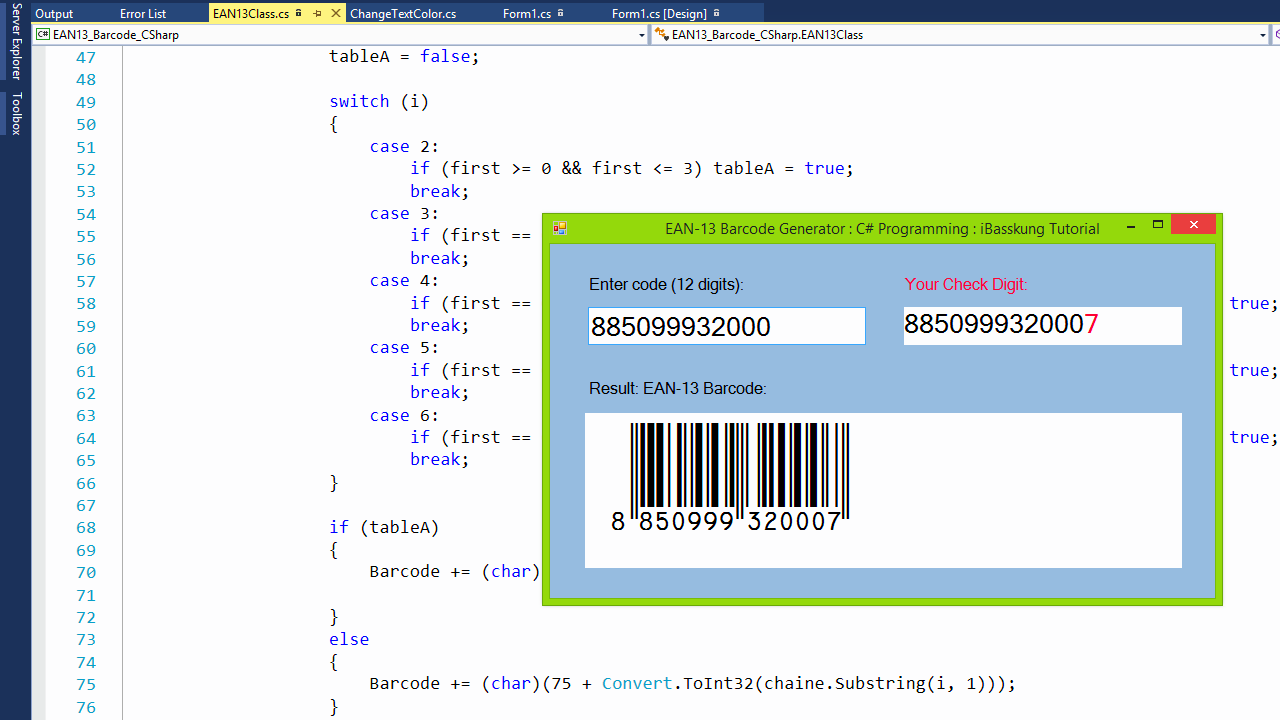
Task: Click the 'Result: EAN-13 Barcode:' label
Action: coord(678,388)
